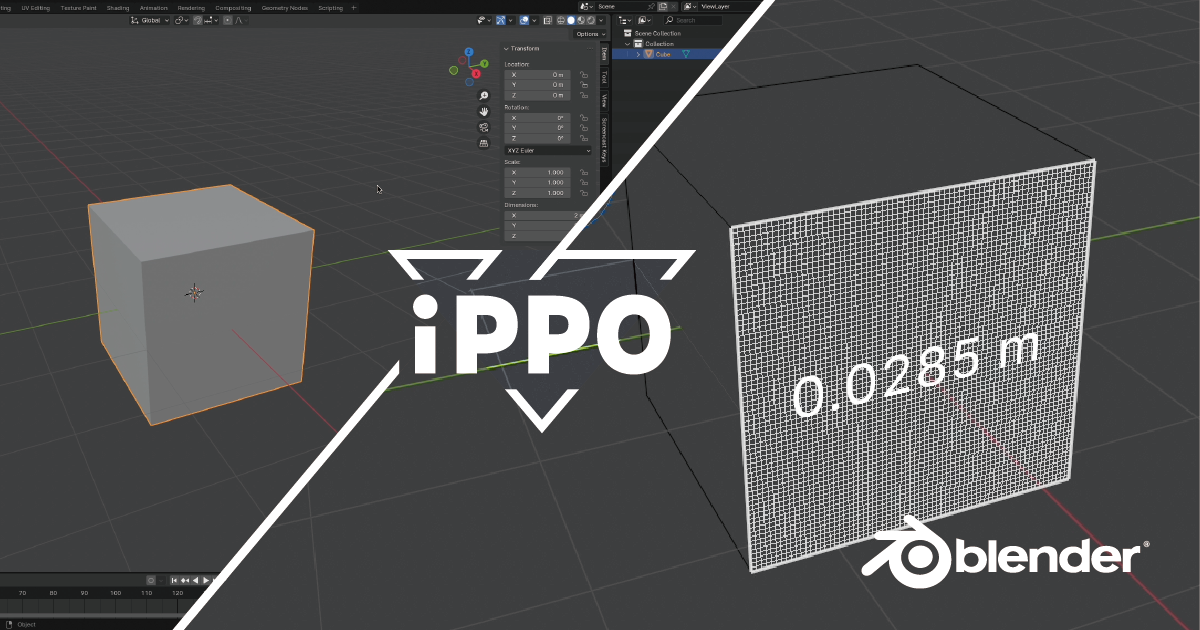Click the Cube object icon in the outliner

tap(648, 54)
